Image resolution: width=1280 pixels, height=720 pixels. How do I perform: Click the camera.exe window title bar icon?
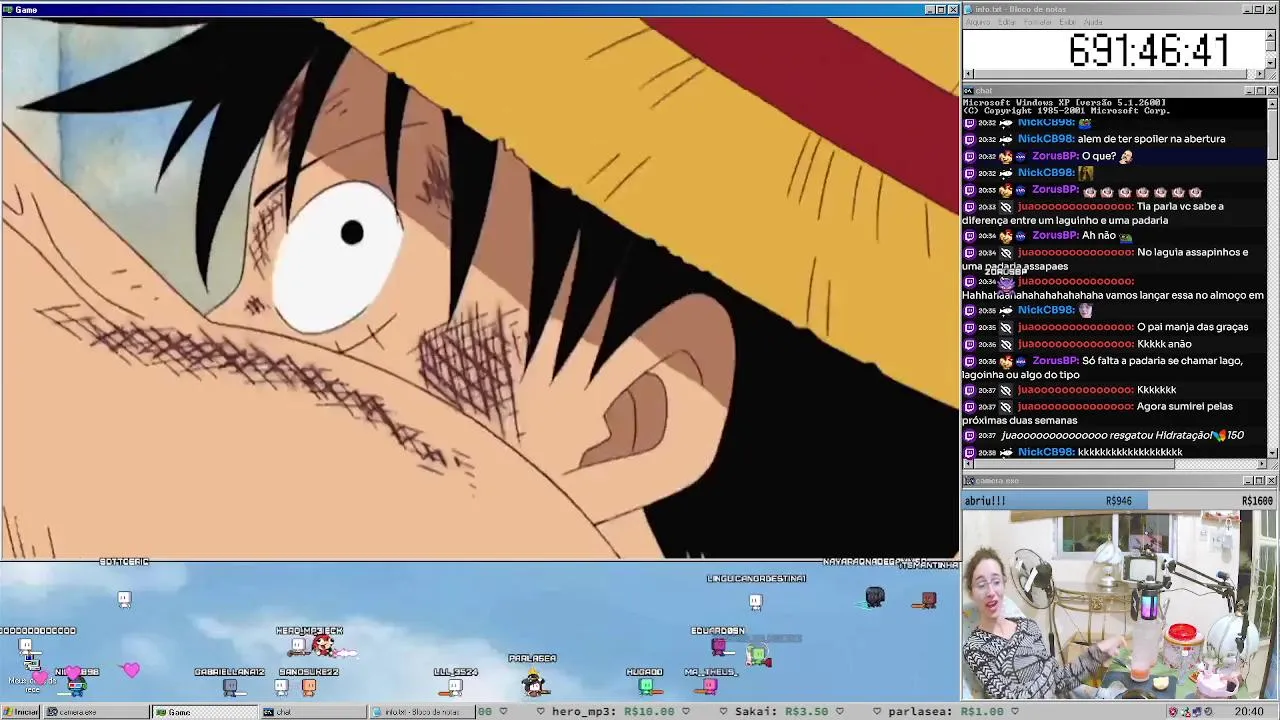click(x=968, y=481)
